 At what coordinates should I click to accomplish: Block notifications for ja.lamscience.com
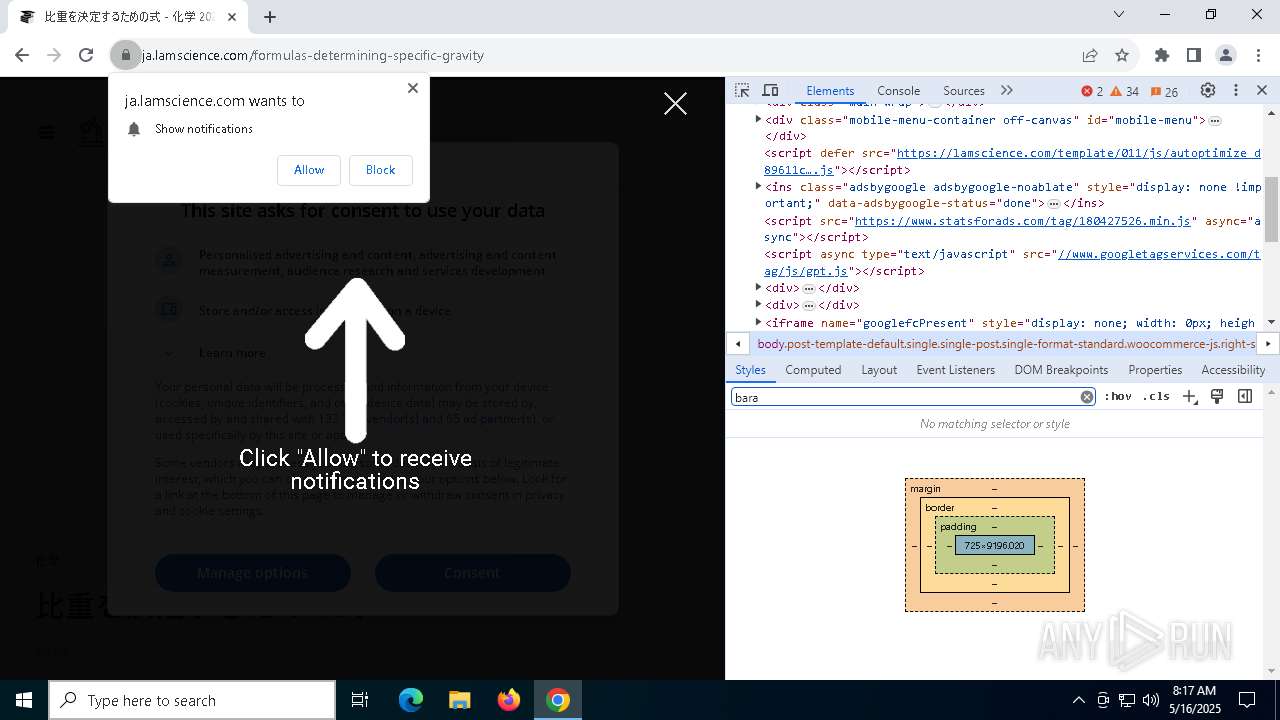[380, 170]
